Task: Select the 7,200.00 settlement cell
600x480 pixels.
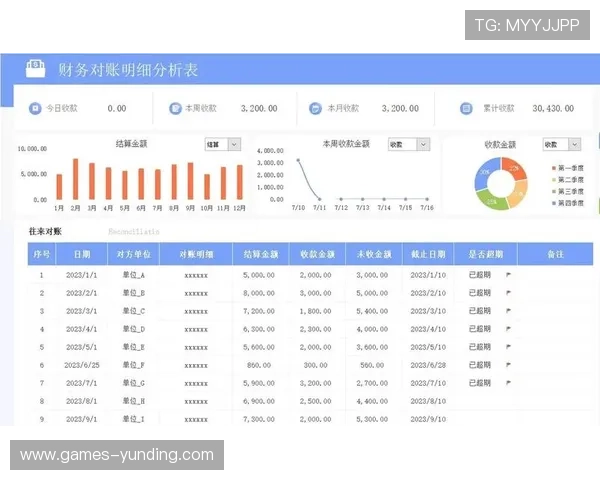Action: 259,311
